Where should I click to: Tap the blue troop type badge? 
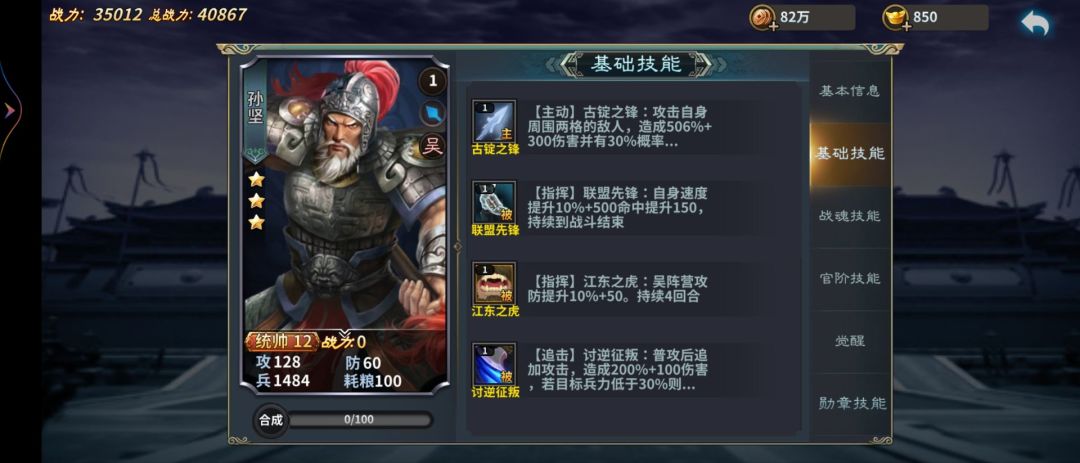[x=433, y=113]
